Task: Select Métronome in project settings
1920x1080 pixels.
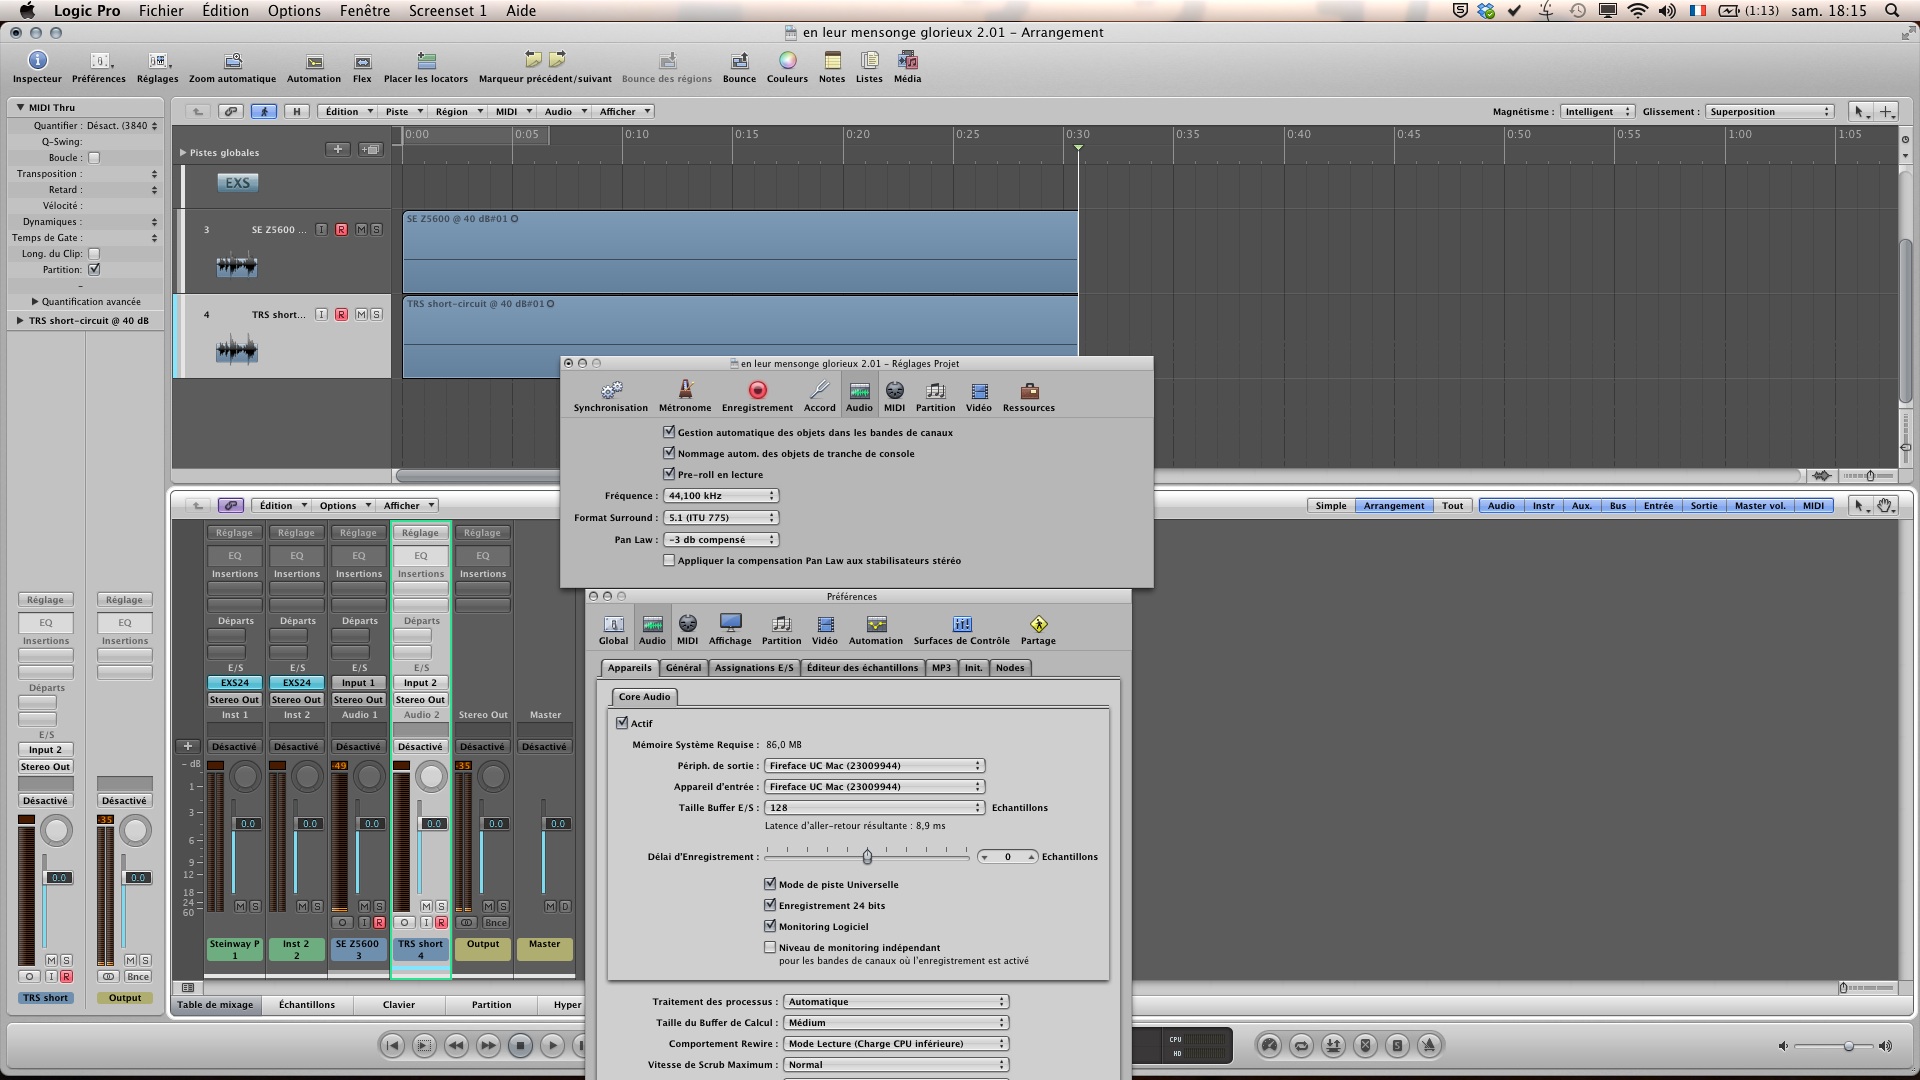Action: pyautogui.click(x=685, y=391)
